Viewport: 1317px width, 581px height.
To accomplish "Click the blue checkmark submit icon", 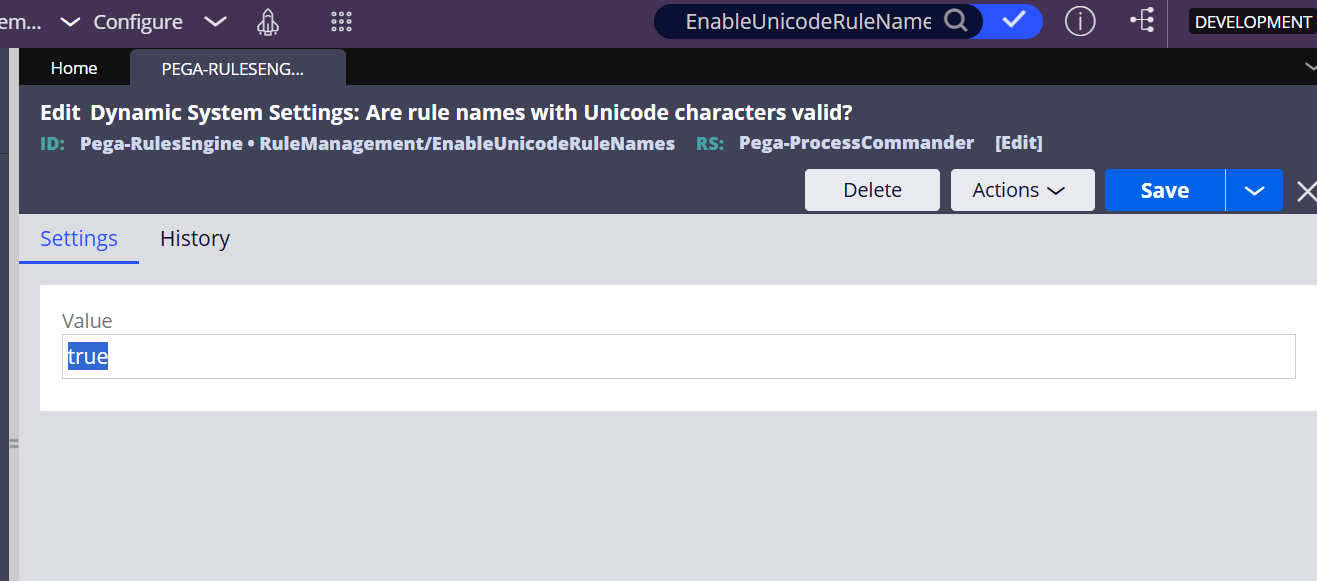I will click(1013, 21).
